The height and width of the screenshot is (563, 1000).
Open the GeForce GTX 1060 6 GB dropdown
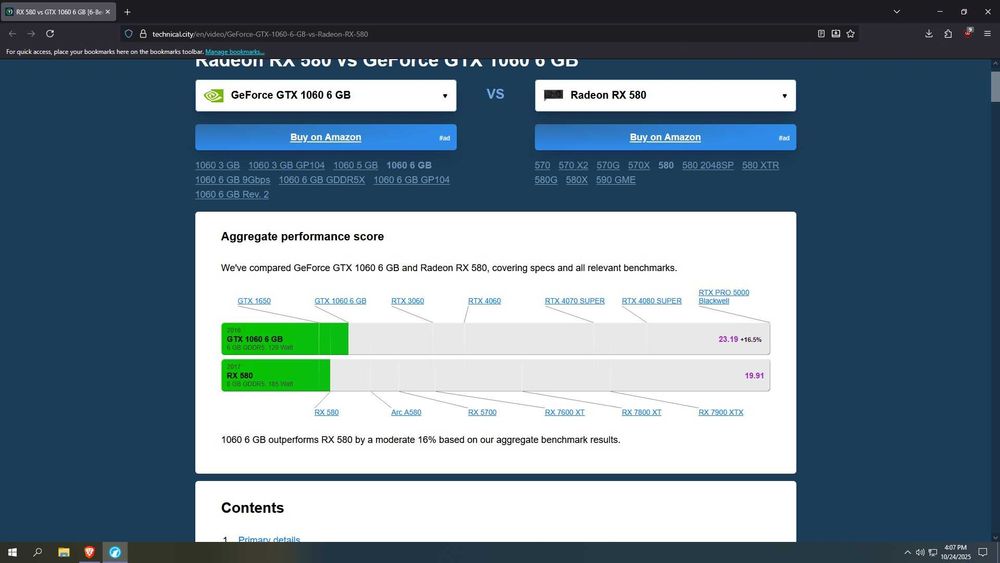click(x=326, y=96)
